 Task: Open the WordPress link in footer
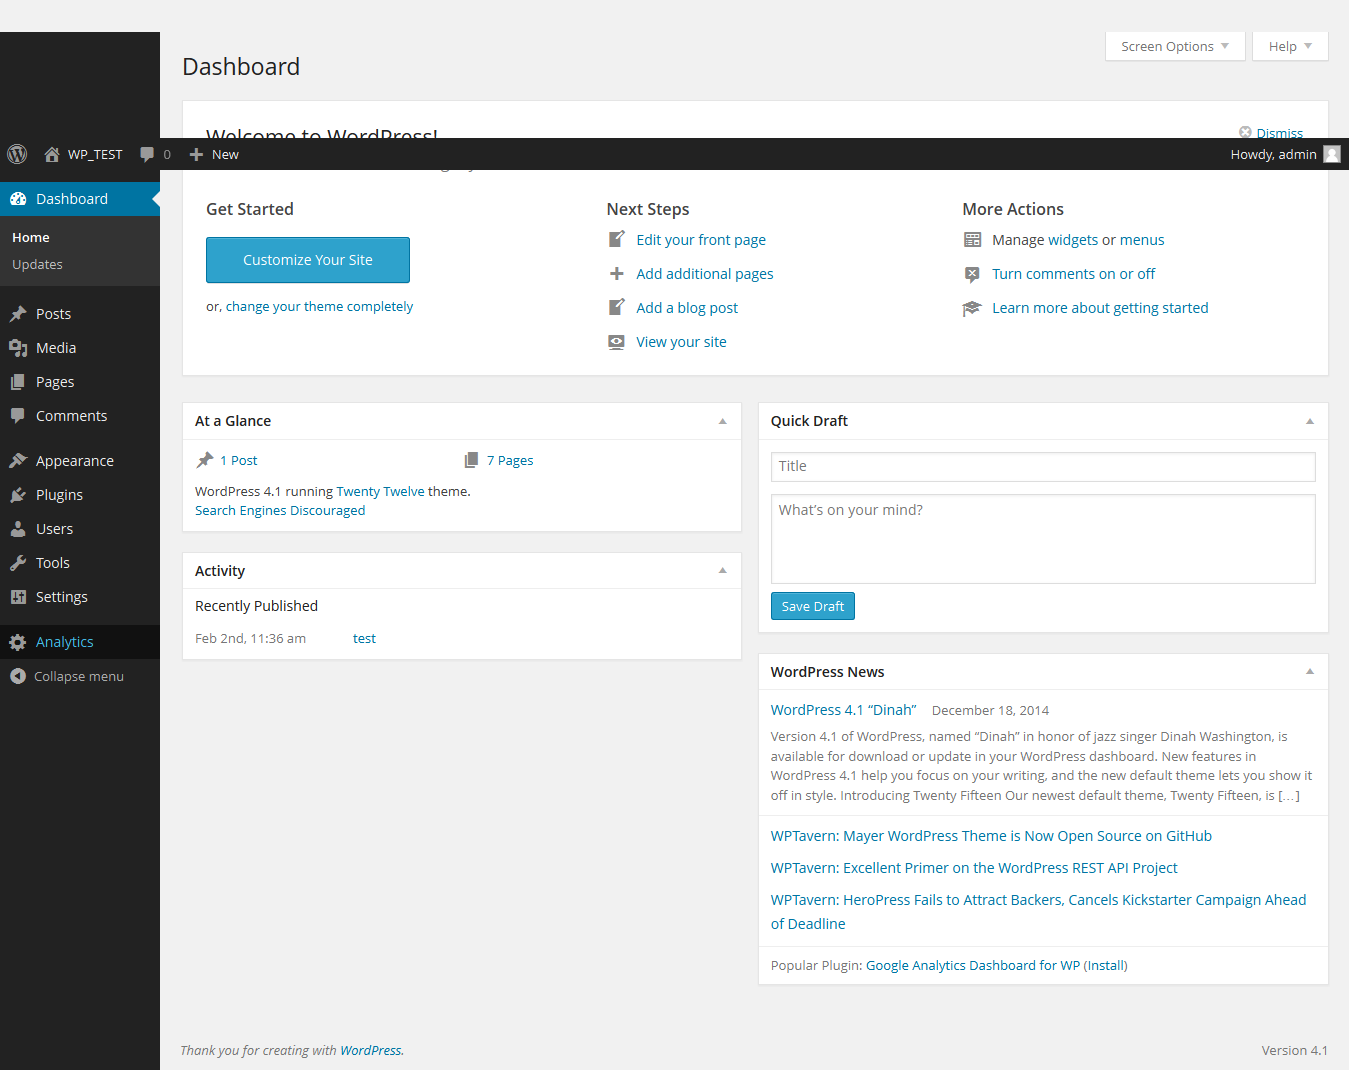pos(371,1050)
